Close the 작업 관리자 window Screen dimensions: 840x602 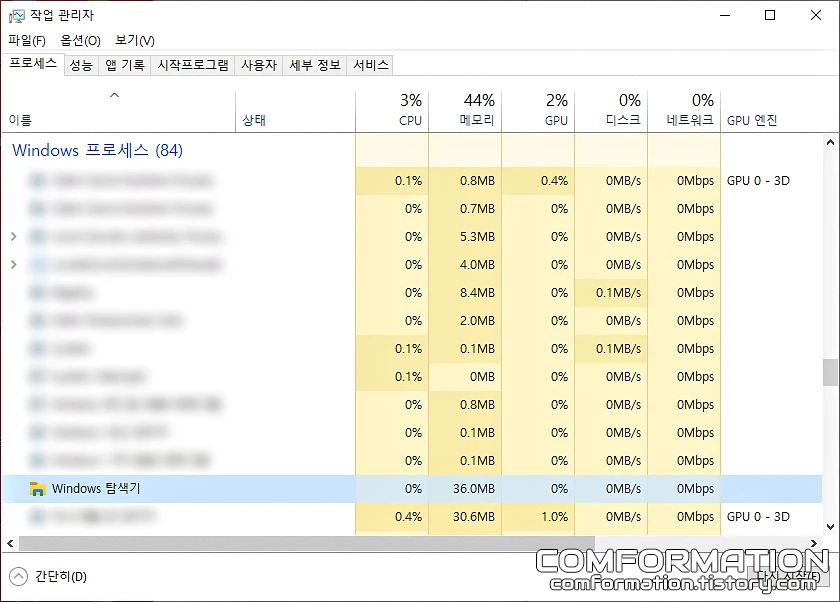pyautogui.click(x=816, y=15)
